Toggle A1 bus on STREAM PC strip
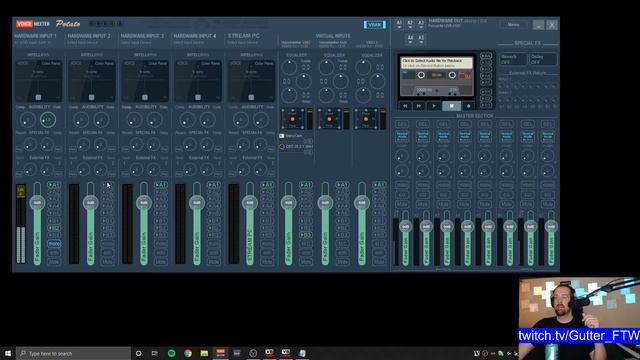Image resolution: width=640 pixels, height=360 pixels. coord(267,185)
